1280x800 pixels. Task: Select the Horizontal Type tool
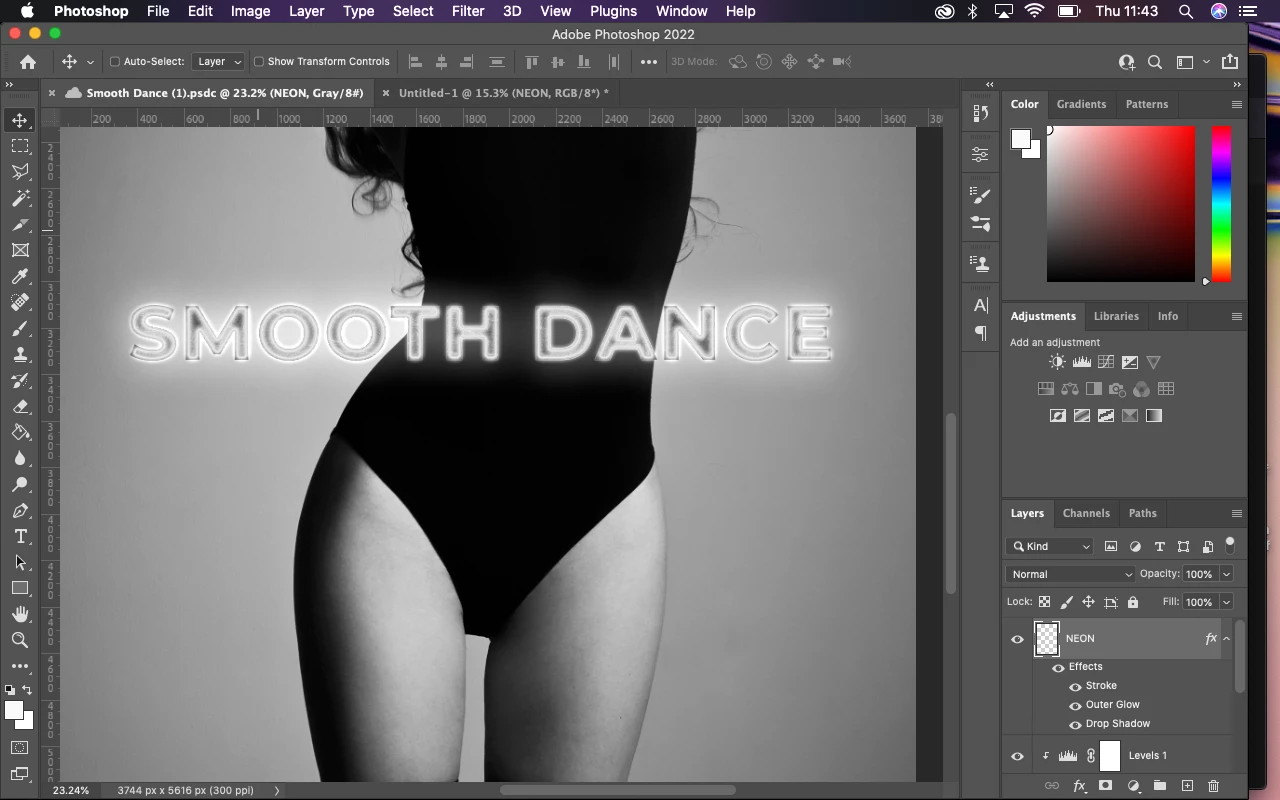point(20,537)
